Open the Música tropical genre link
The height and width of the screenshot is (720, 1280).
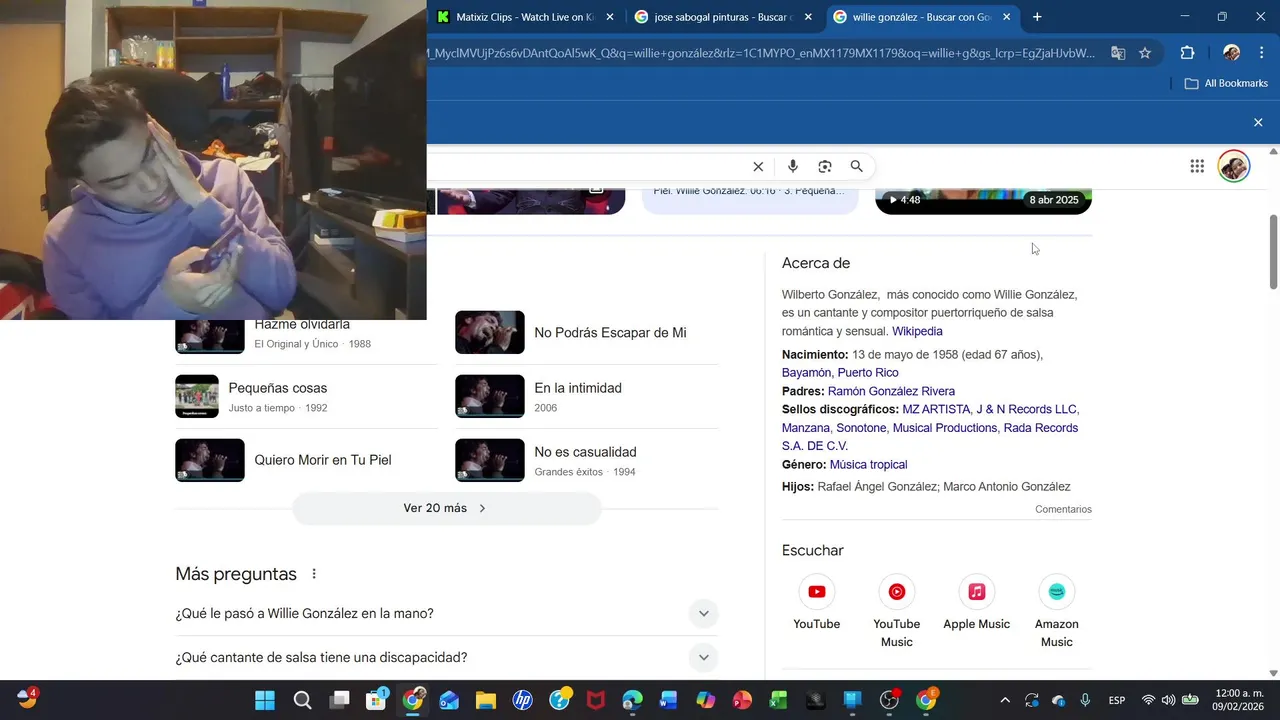(868, 465)
